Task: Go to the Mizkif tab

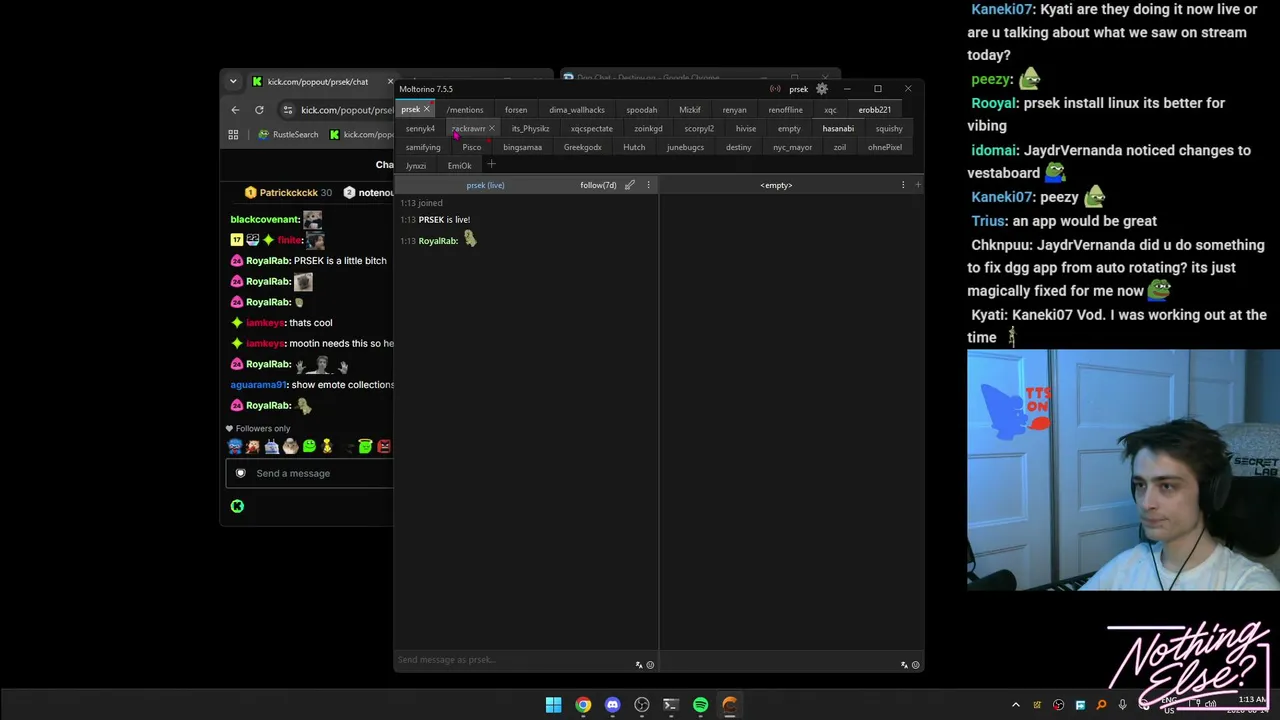Action: click(x=690, y=110)
